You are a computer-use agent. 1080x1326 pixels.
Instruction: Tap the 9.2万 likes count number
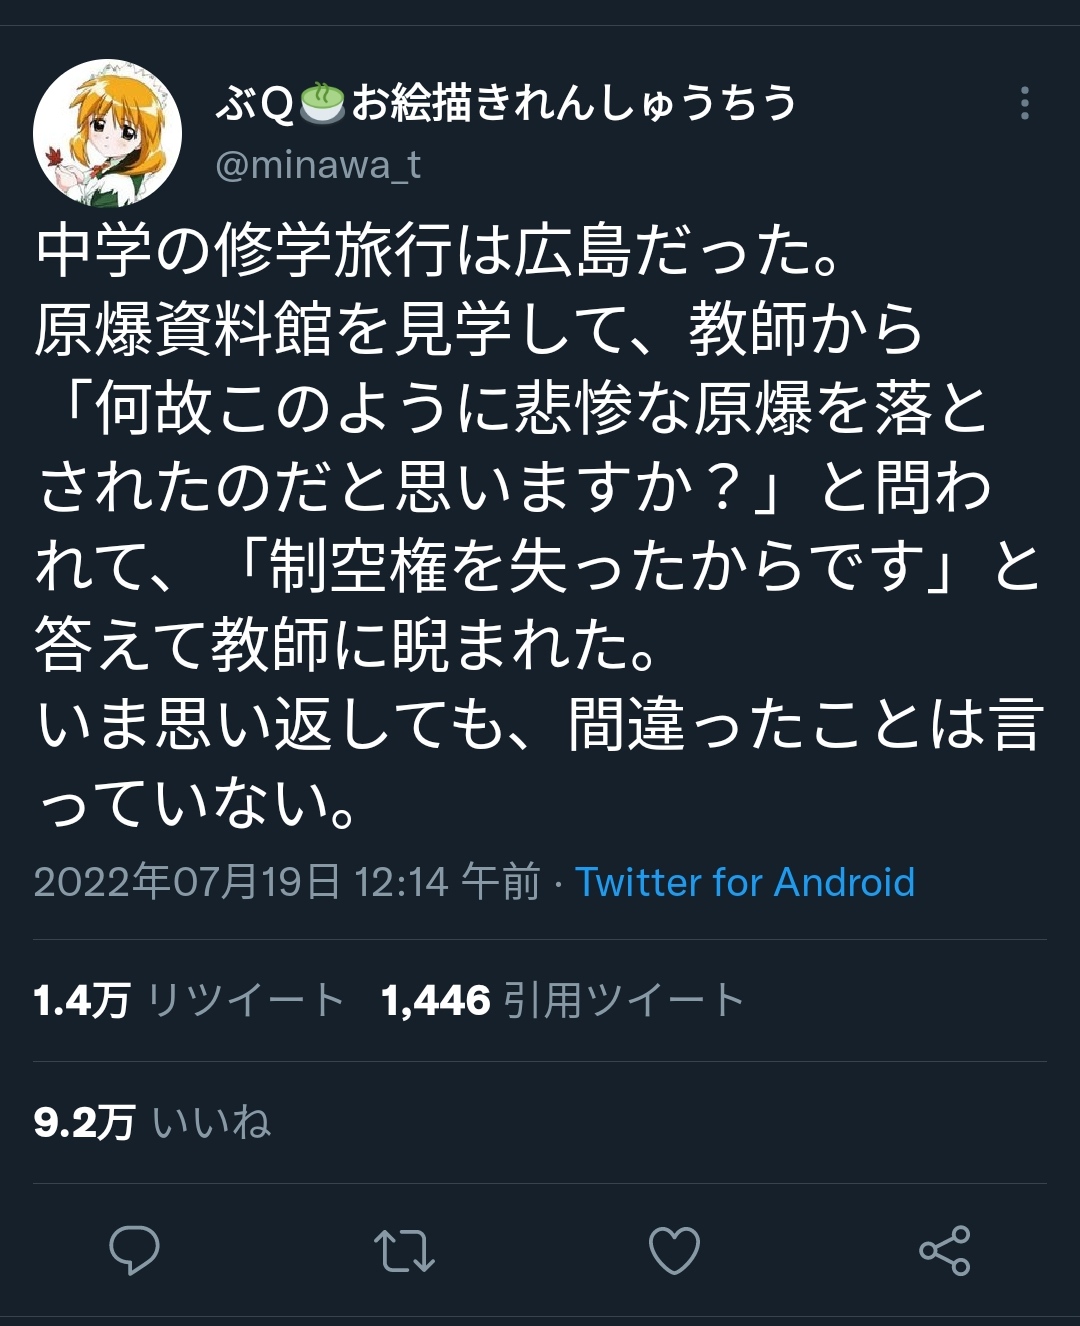click(x=84, y=1122)
